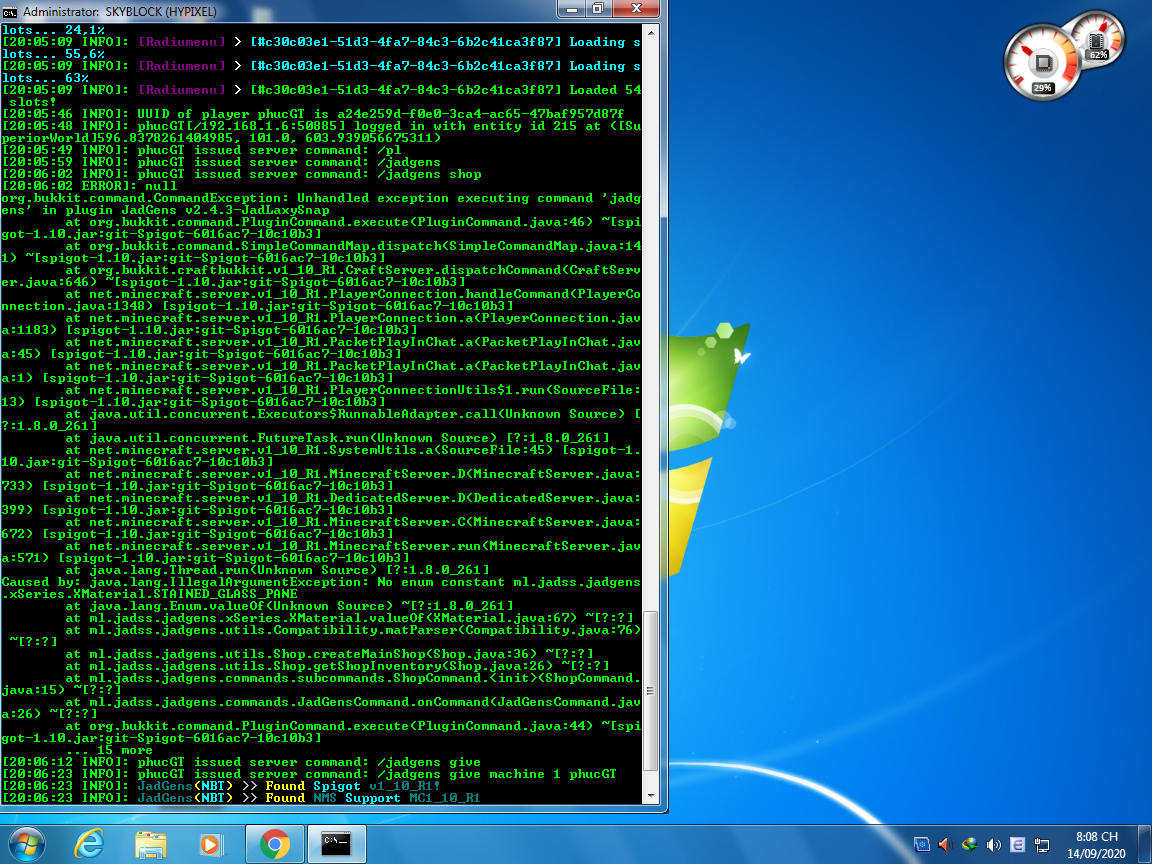Launch Internet Explorer from the taskbar
This screenshot has height=864, width=1152.
point(89,844)
